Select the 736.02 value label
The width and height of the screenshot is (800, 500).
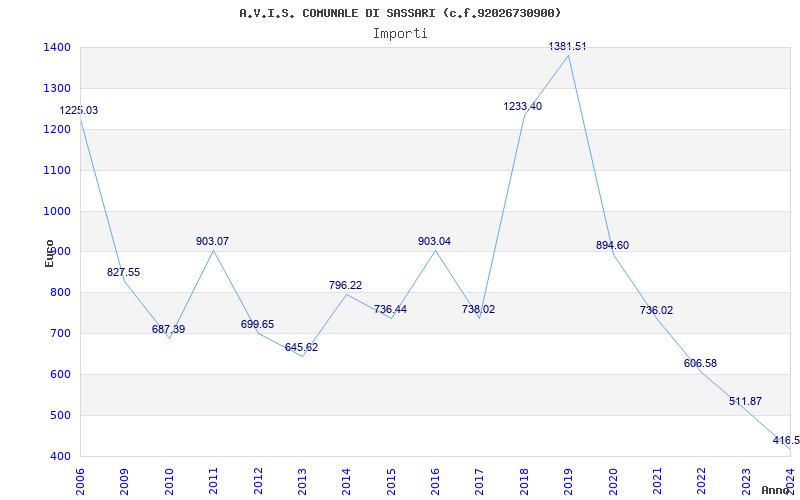(657, 310)
